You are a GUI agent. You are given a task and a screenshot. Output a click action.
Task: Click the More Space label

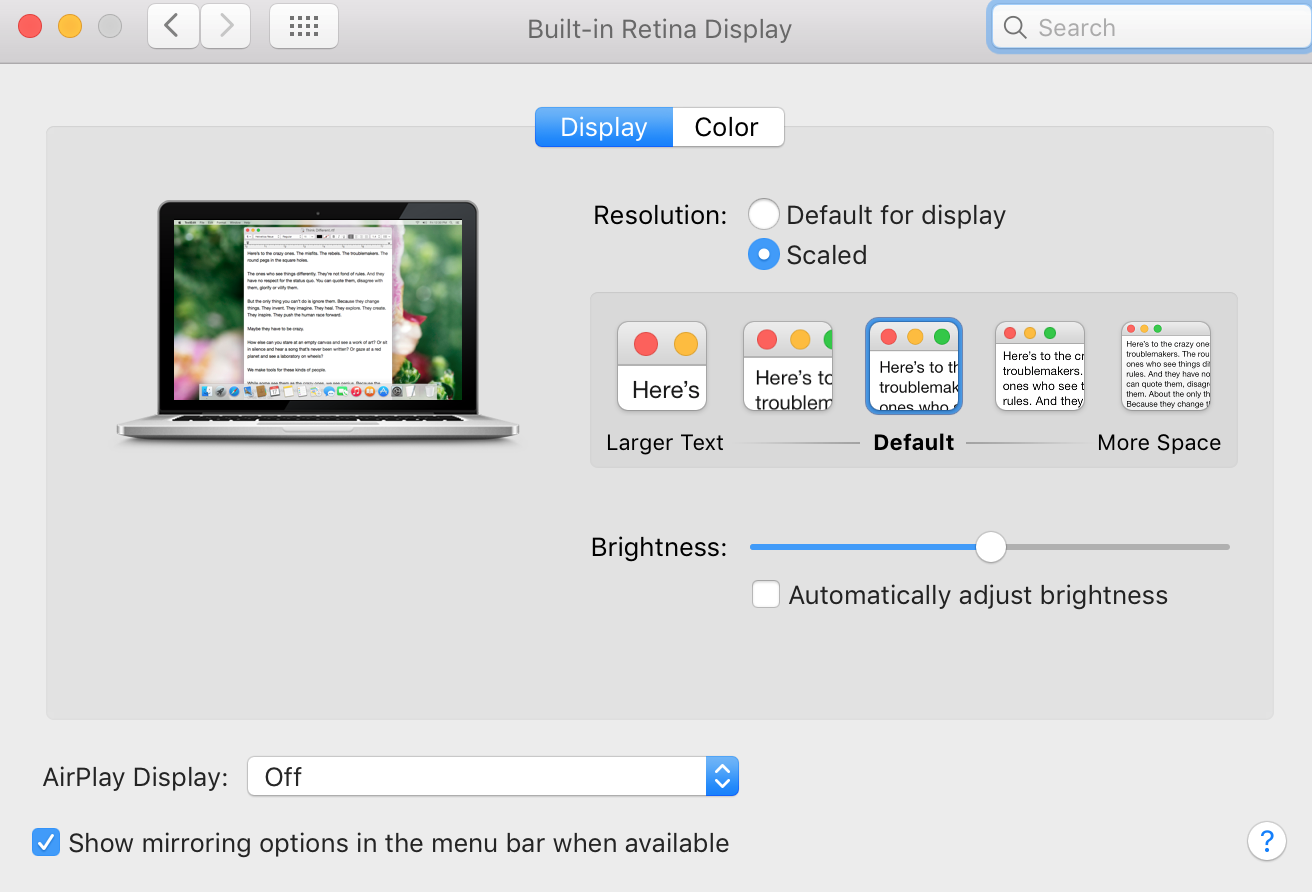[1159, 443]
